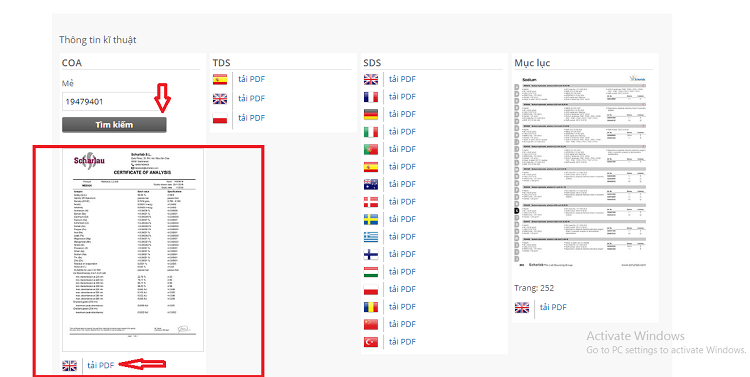Screen dimensions: 750x377
Task: Open the Greek SDS tải PDF link
Action: [x=402, y=237]
